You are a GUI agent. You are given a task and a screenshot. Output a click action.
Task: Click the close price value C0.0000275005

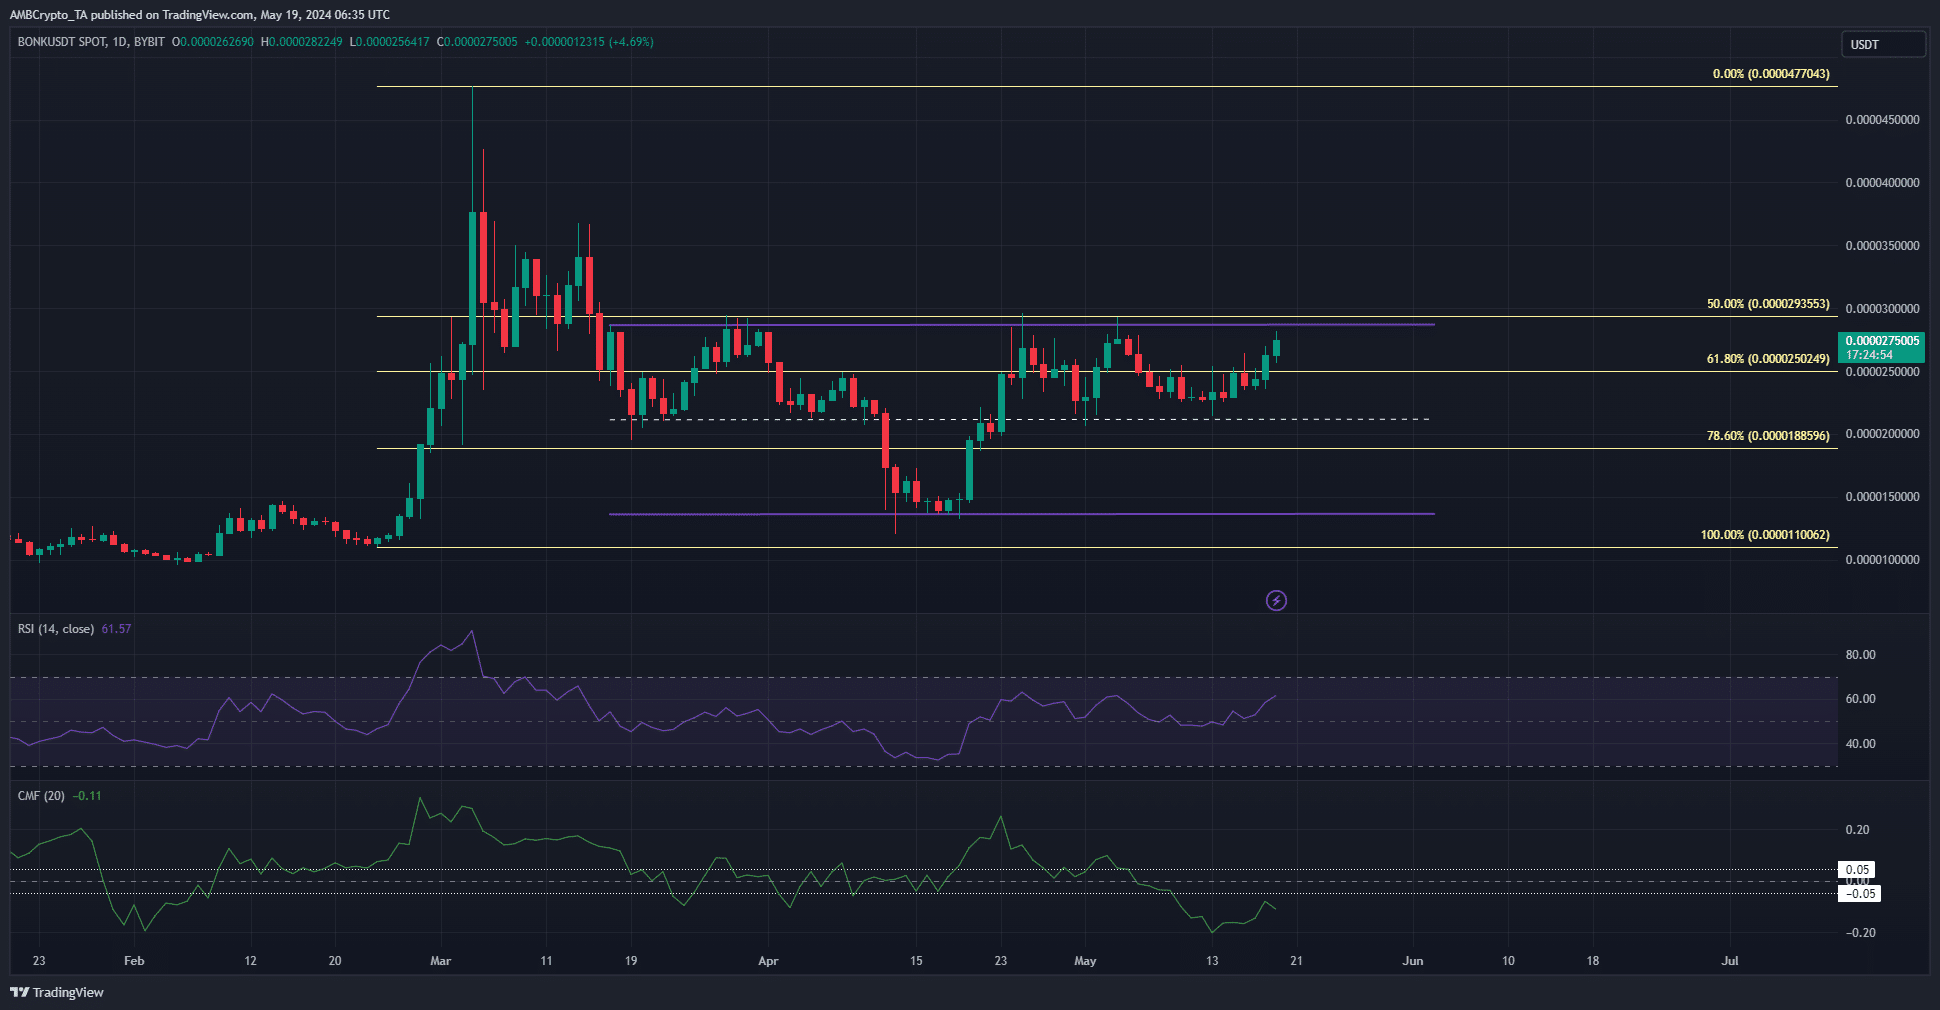click(477, 42)
